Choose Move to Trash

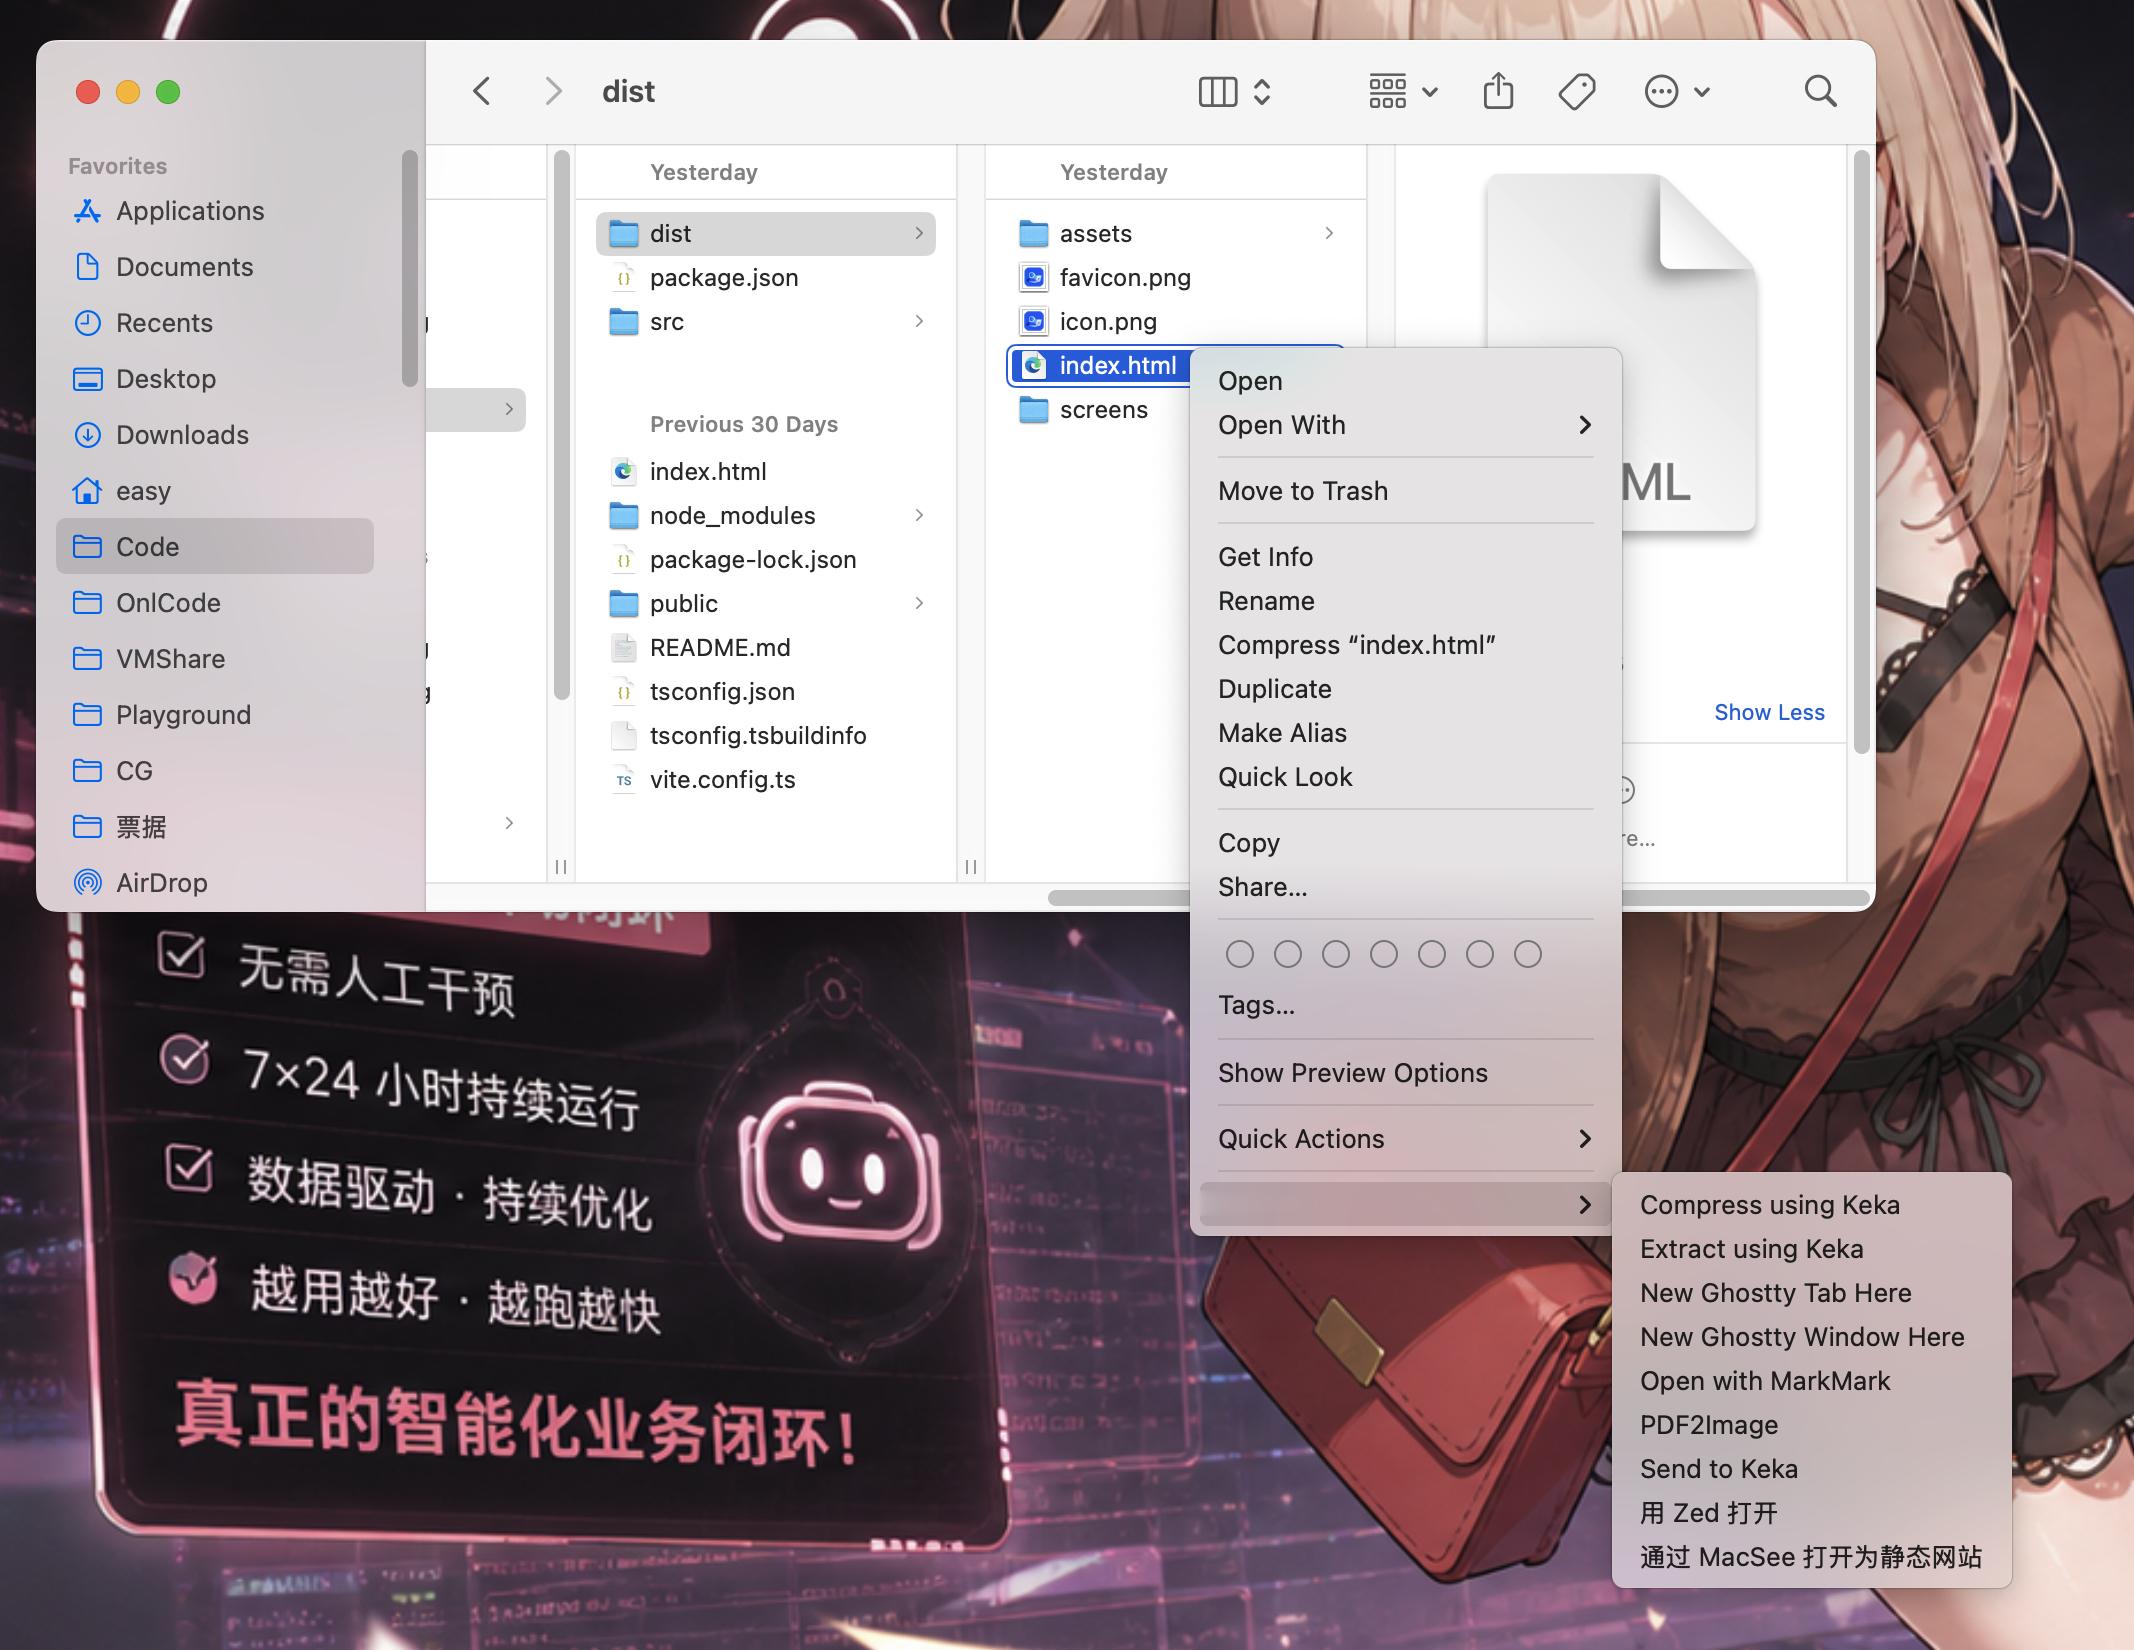1405,491
